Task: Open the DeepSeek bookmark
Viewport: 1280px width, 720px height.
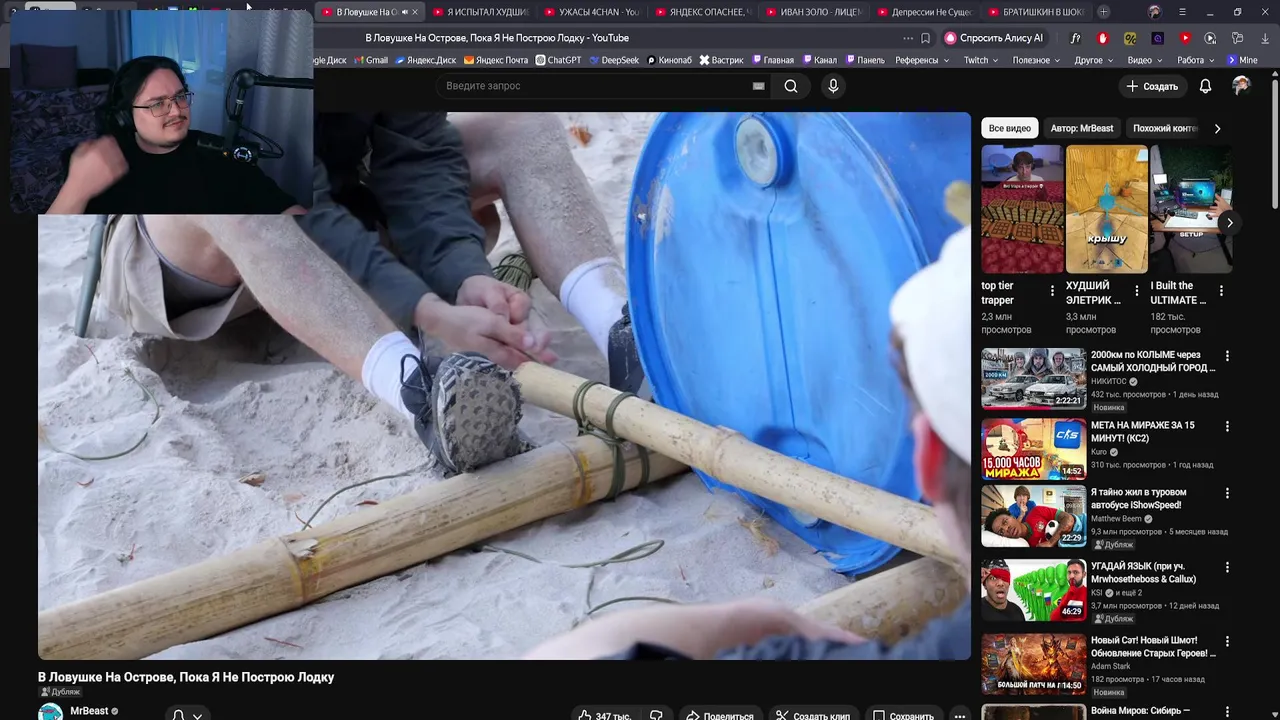Action: point(614,60)
